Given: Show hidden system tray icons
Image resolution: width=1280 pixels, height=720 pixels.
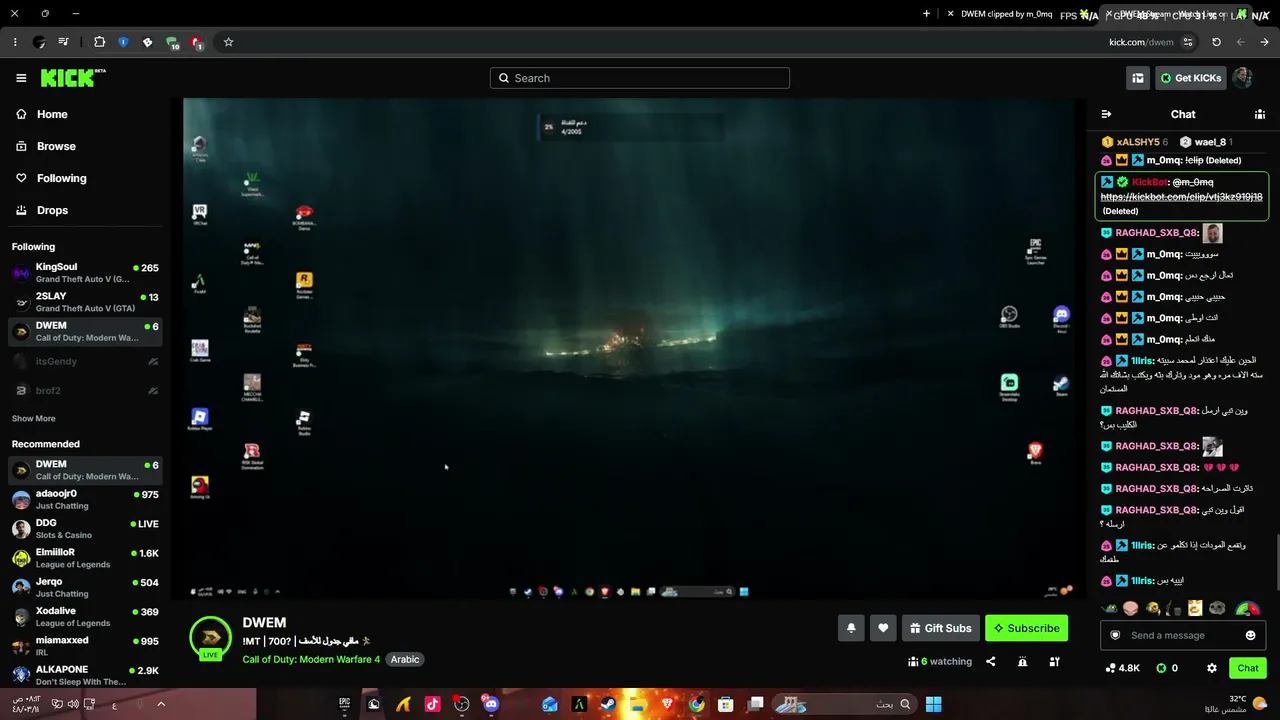Looking at the screenshot, I should (x=161, y=704).
